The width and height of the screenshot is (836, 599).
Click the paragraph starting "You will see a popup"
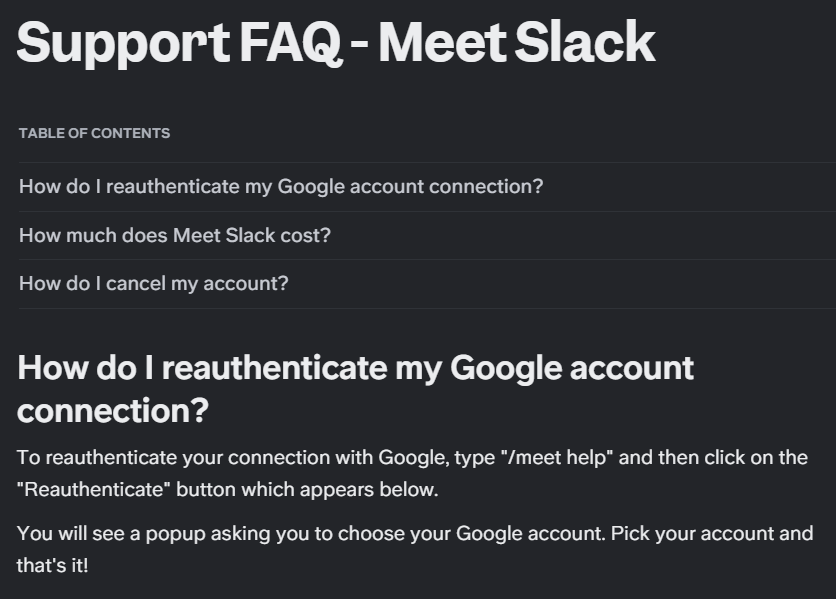415,549
